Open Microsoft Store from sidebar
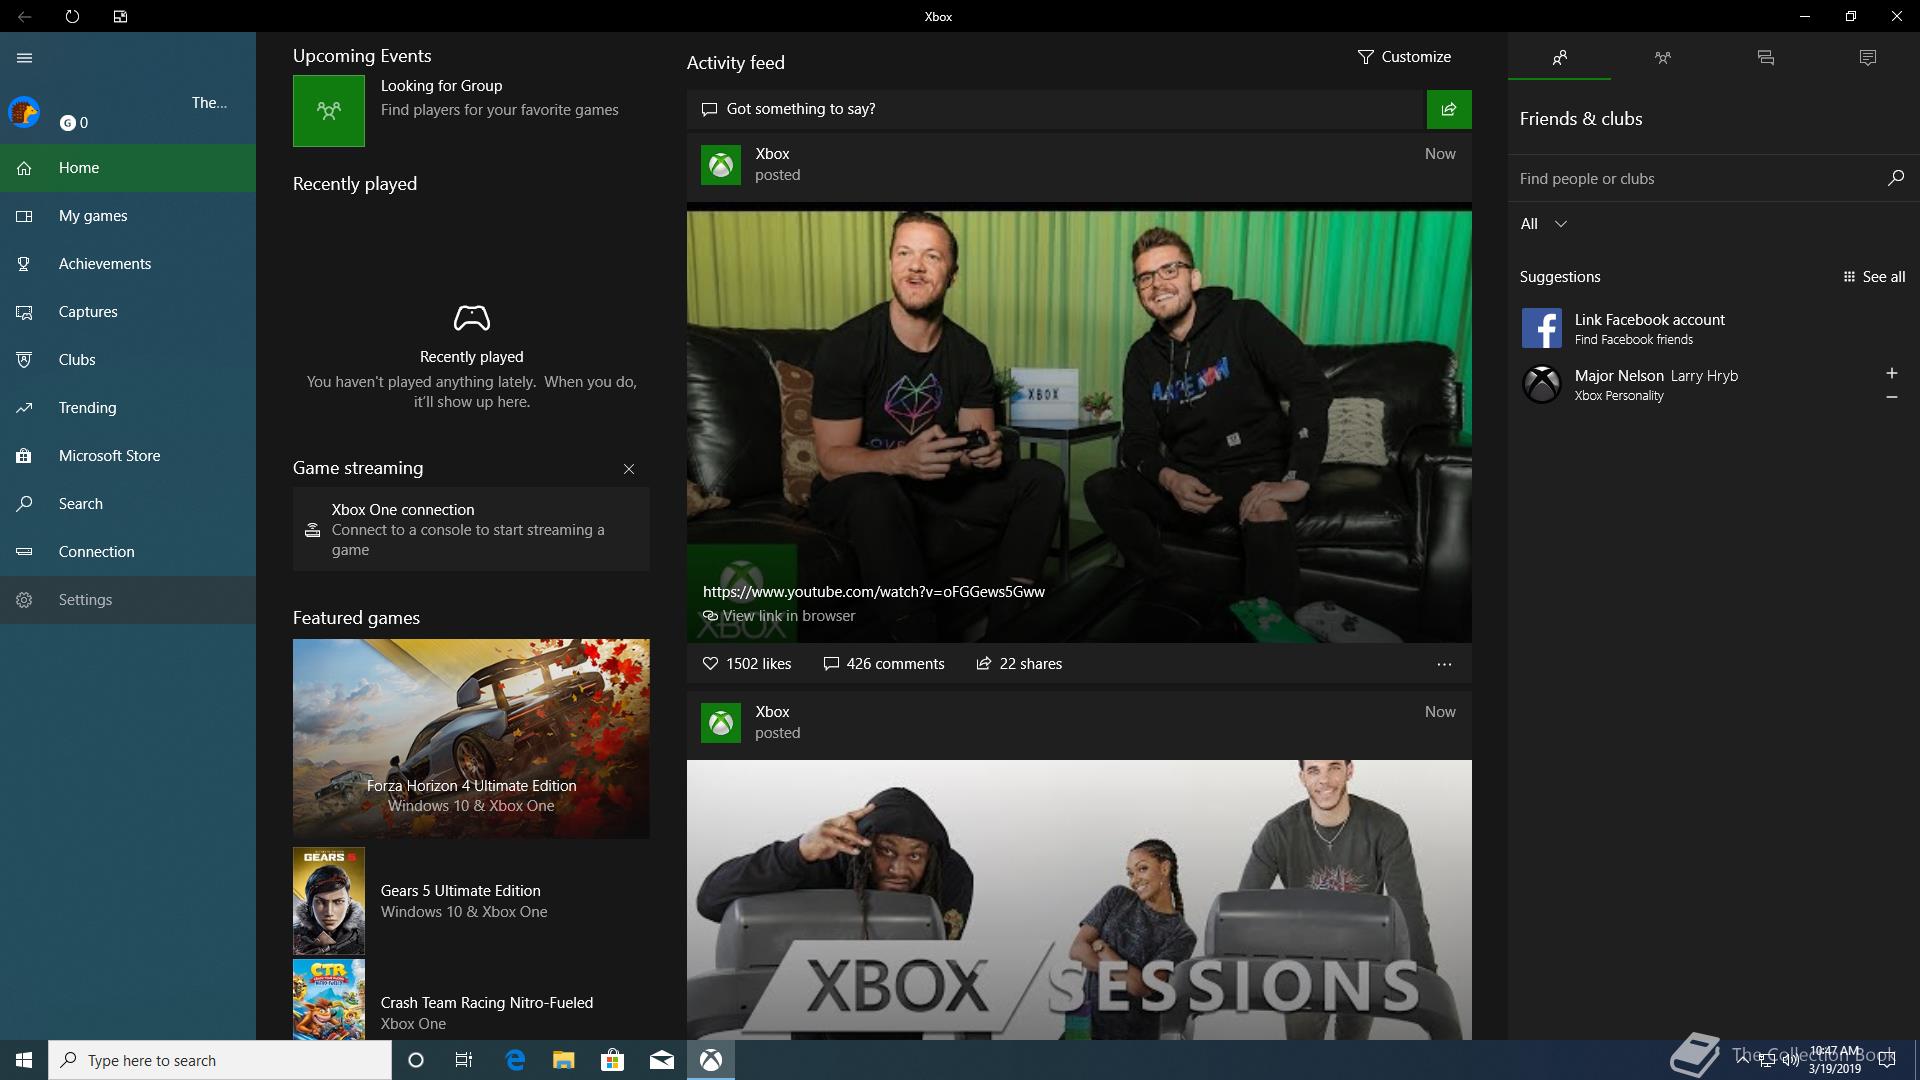 109,456
